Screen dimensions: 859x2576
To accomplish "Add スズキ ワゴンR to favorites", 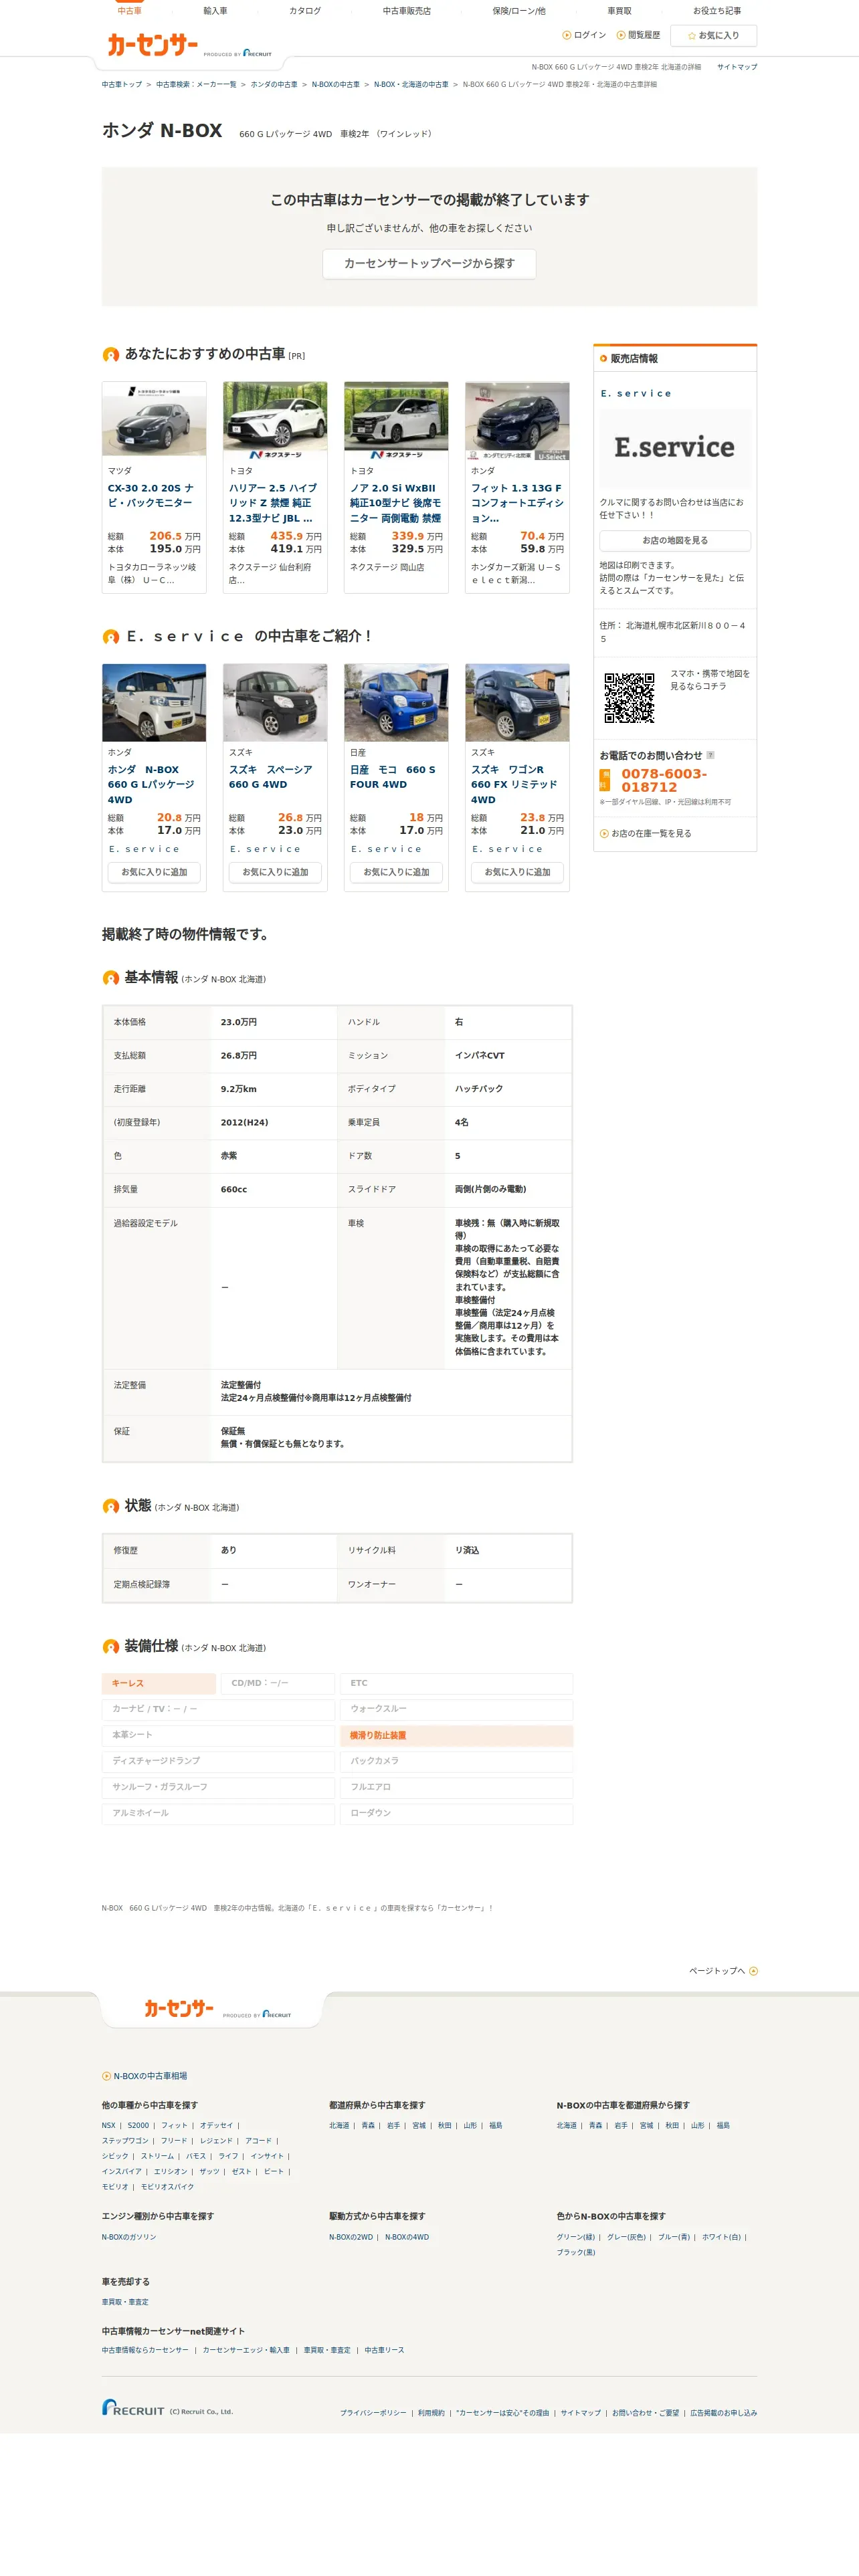I will [x=517, y=872].
